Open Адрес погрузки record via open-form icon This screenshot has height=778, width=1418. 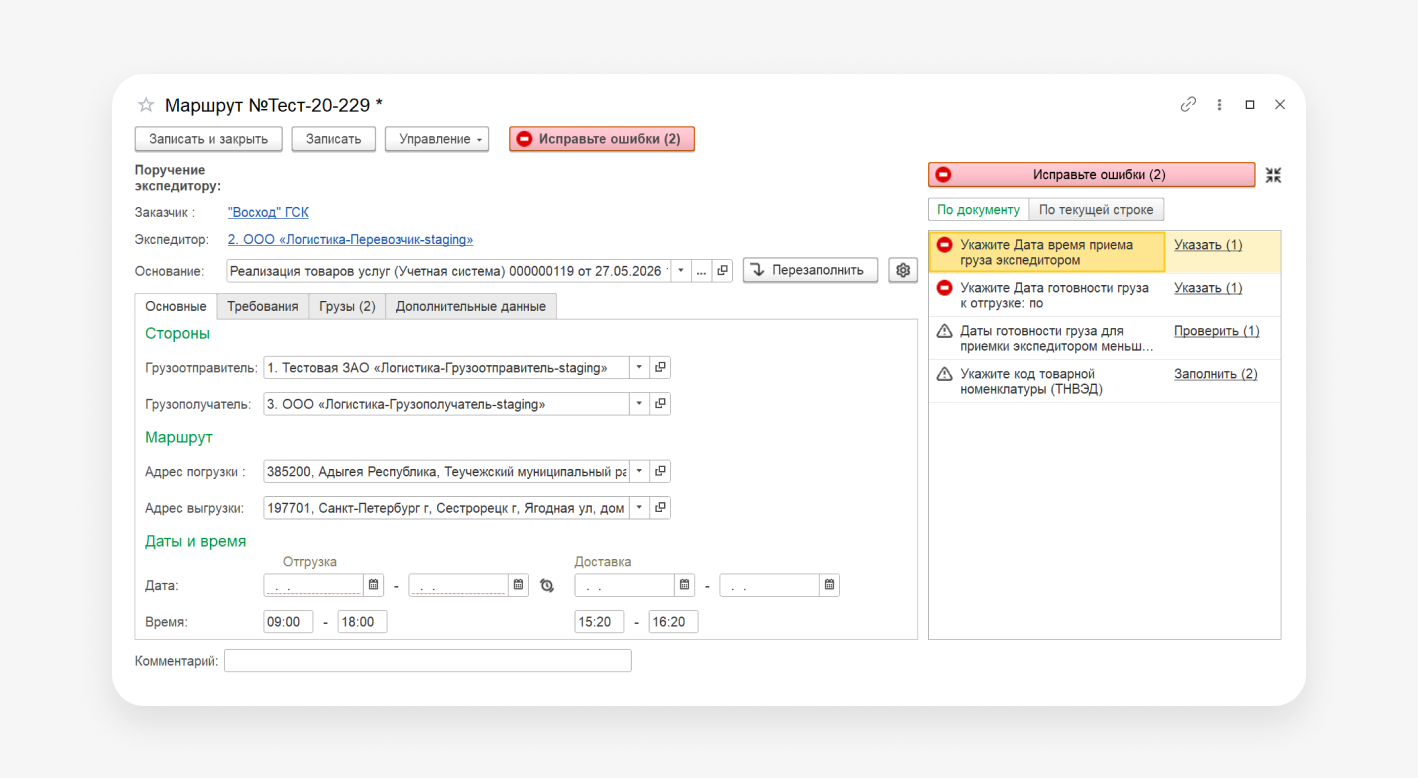[660, 471]
